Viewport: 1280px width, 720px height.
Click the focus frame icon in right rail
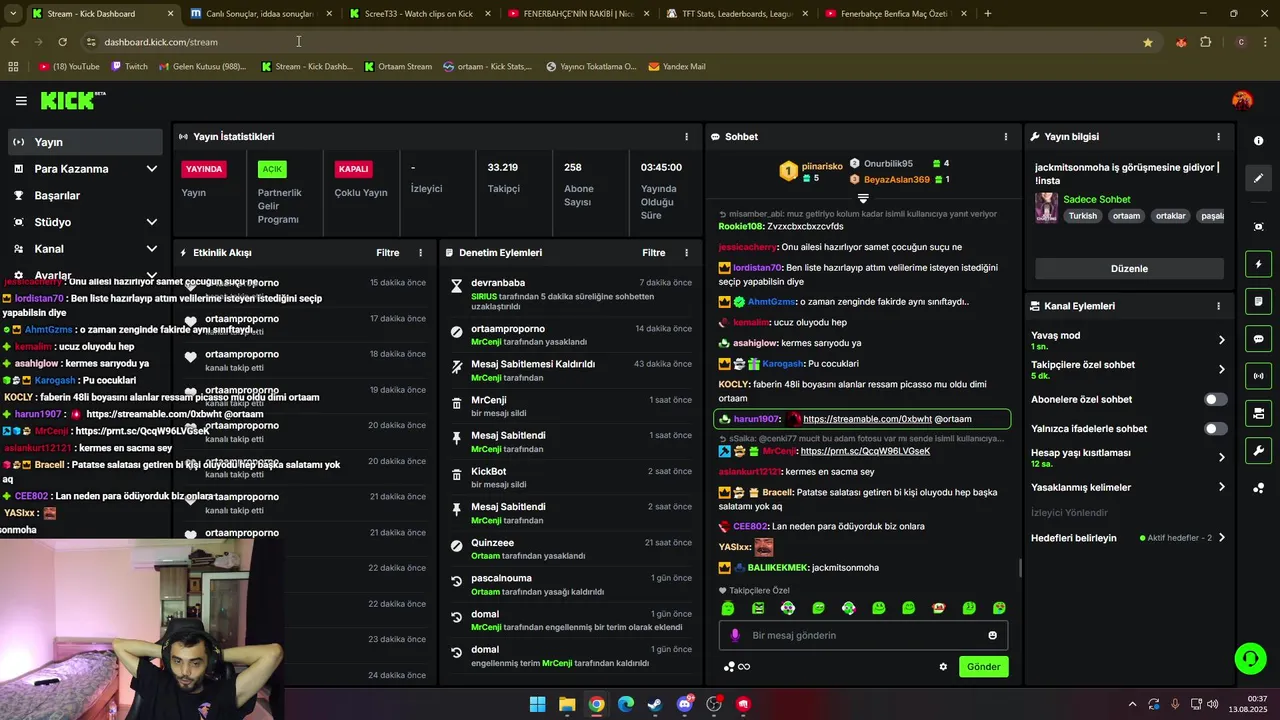click(1258, 227)
